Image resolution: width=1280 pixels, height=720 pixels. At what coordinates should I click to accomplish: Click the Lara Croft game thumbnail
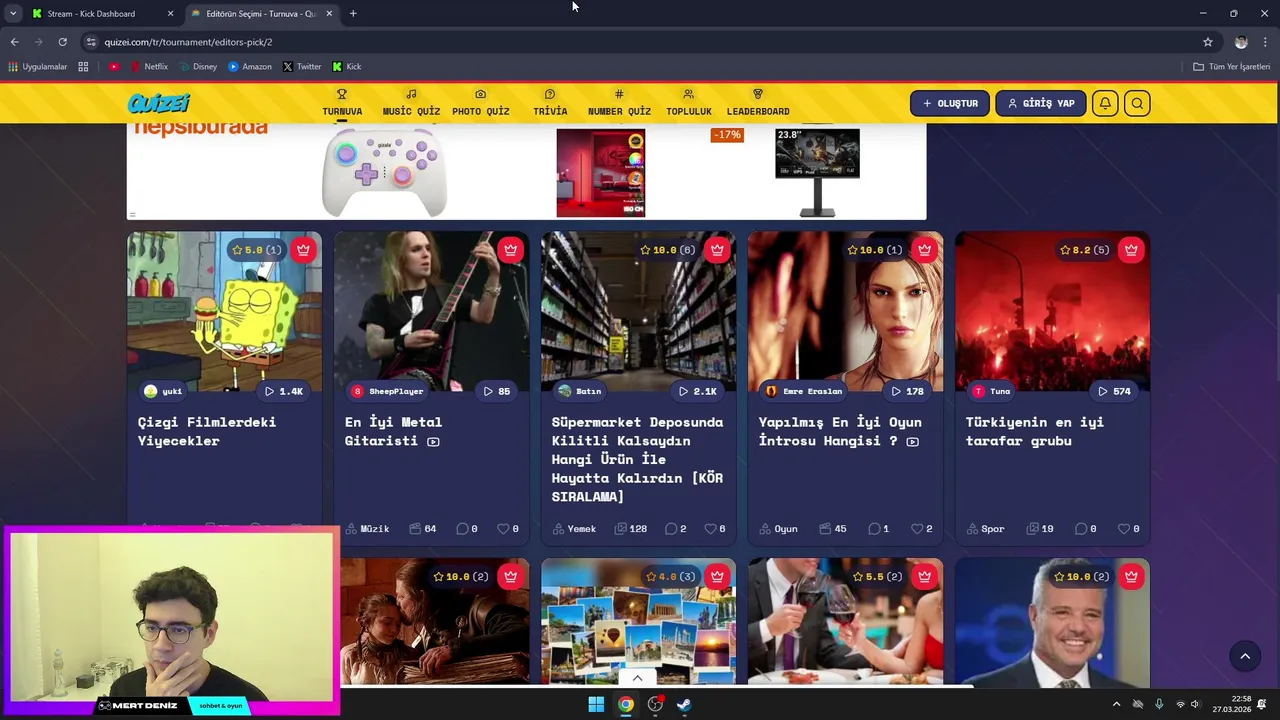pos(845,312)
